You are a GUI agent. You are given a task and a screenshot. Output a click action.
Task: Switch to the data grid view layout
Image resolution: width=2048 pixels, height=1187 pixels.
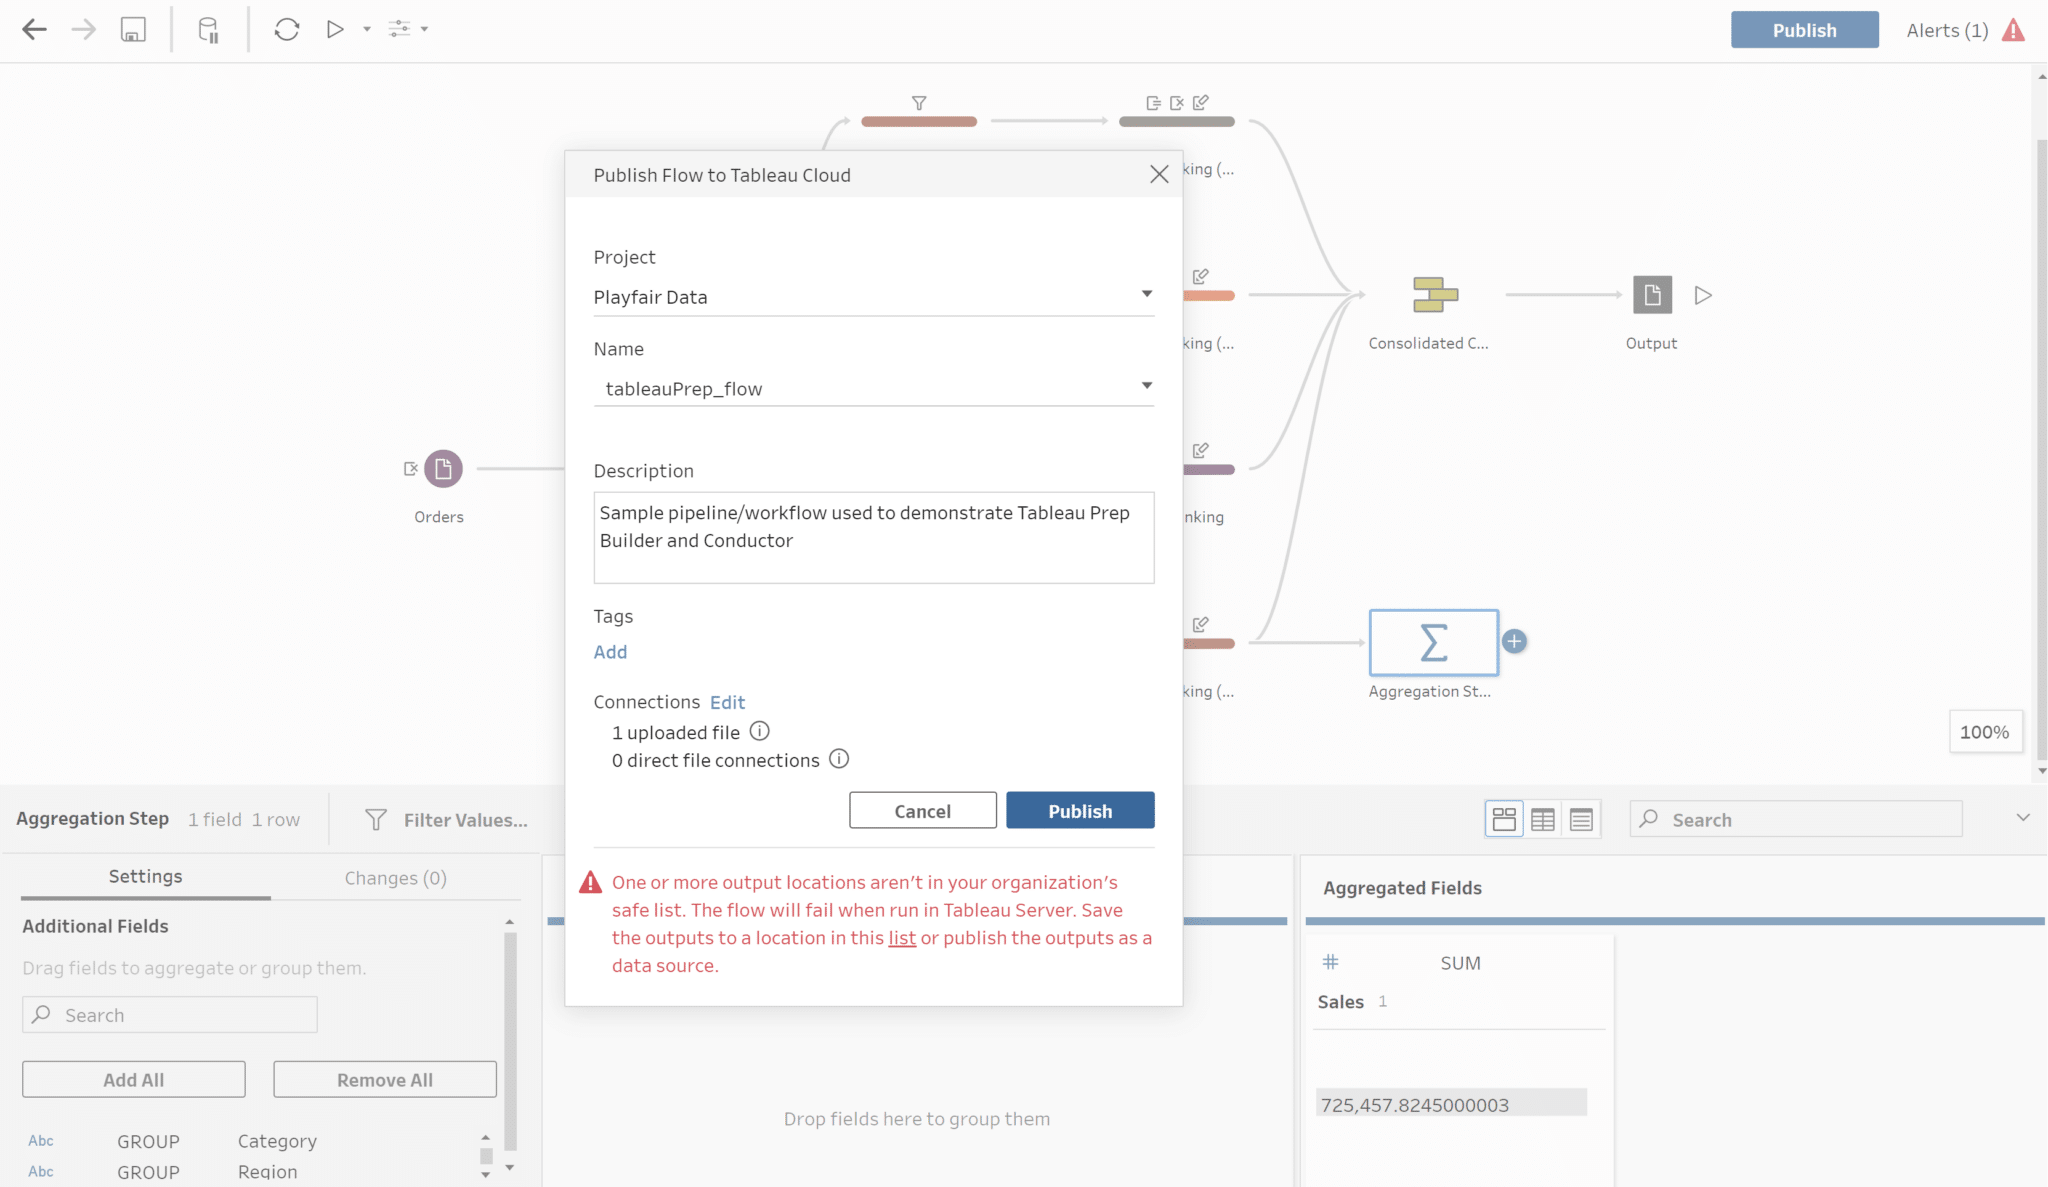pos(1542,818)
